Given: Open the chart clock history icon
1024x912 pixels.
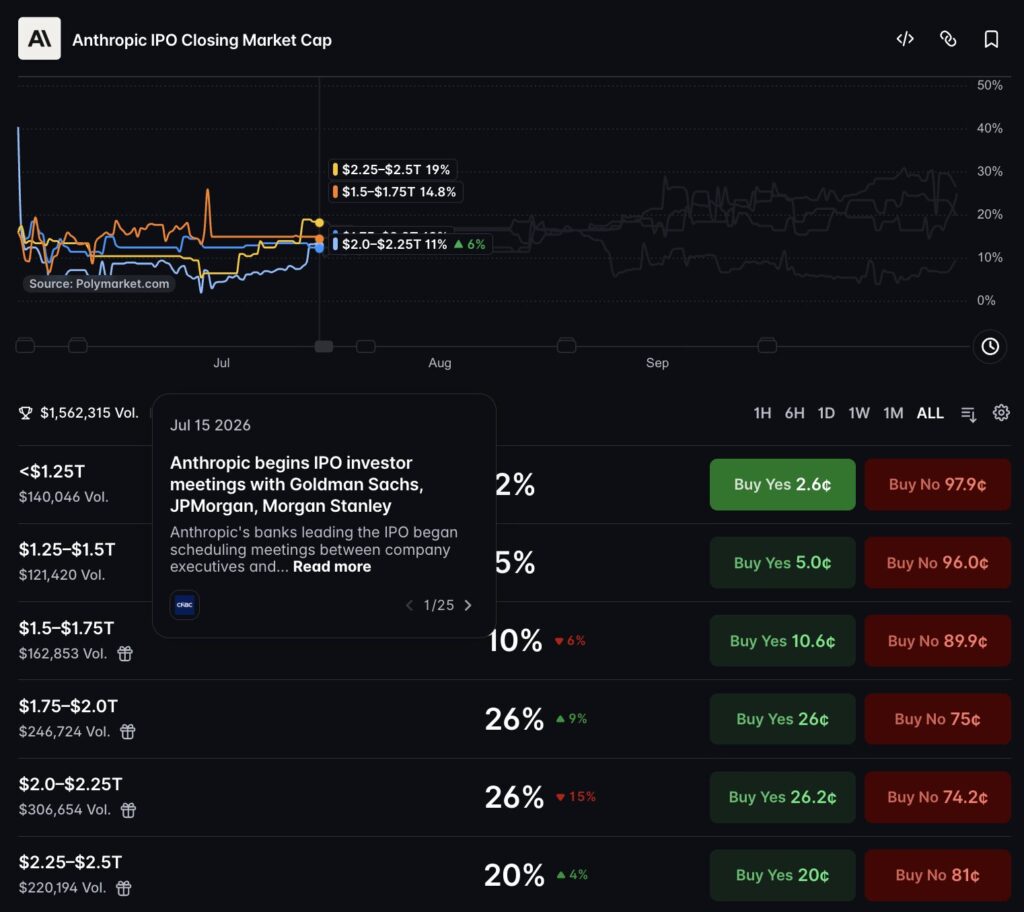Looking at the screenshot, I should (x=989, y=346).
